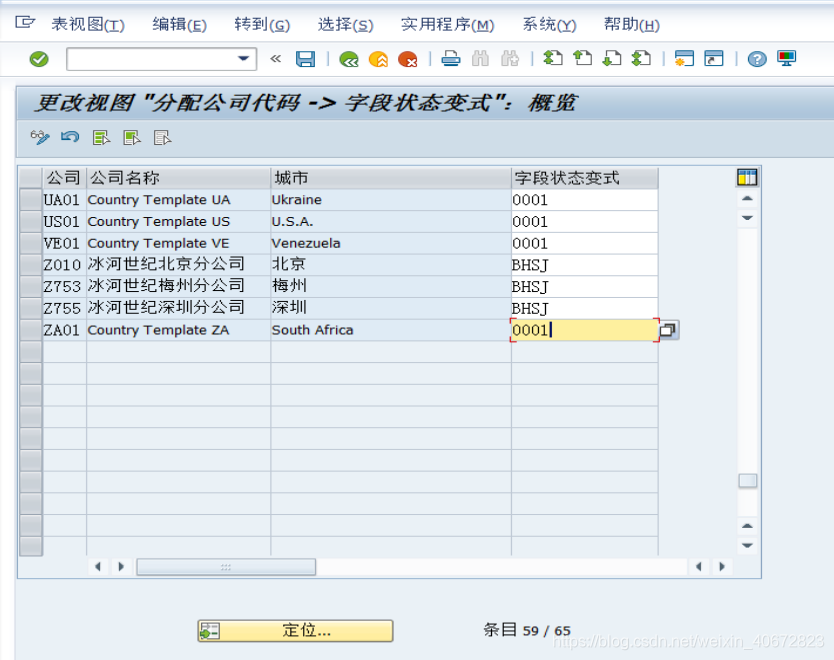
Task: Select row Z753 with its row selector
Action: (x=31, y=287)
